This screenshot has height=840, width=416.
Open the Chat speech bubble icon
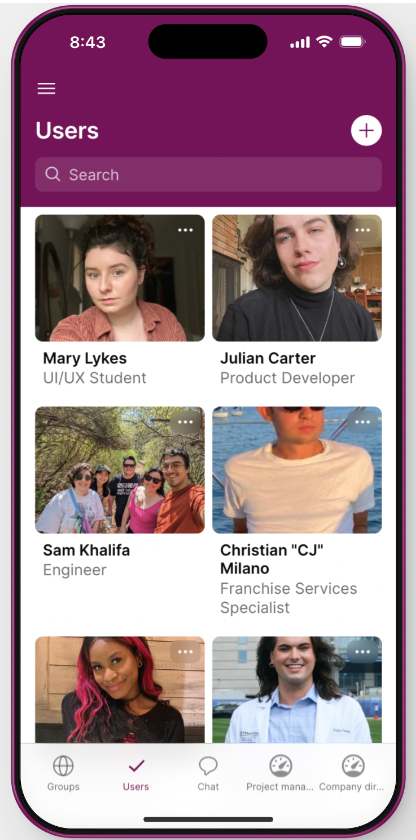click(x=208, y=766)
